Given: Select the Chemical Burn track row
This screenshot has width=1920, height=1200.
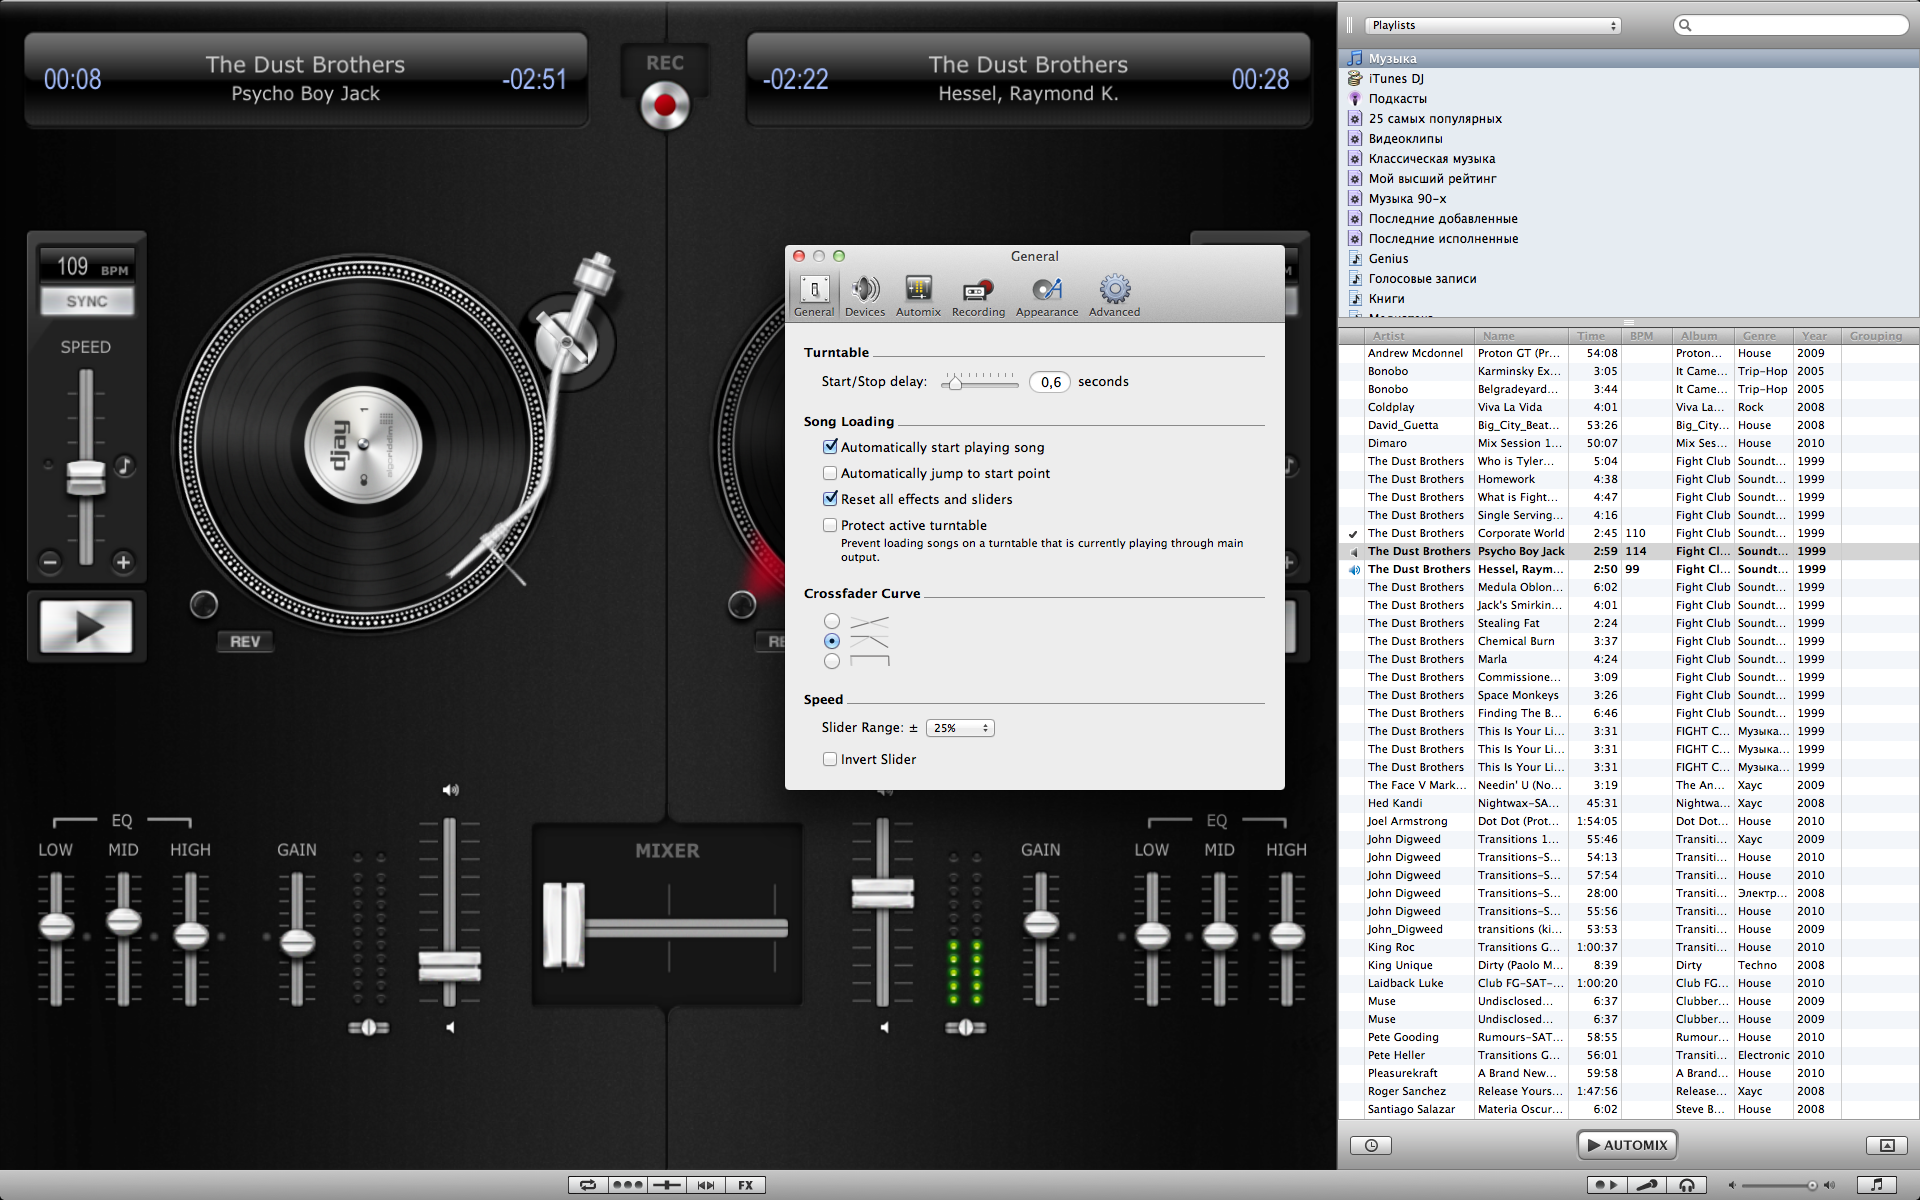Looking at the screenshot, I should 1629,641.
